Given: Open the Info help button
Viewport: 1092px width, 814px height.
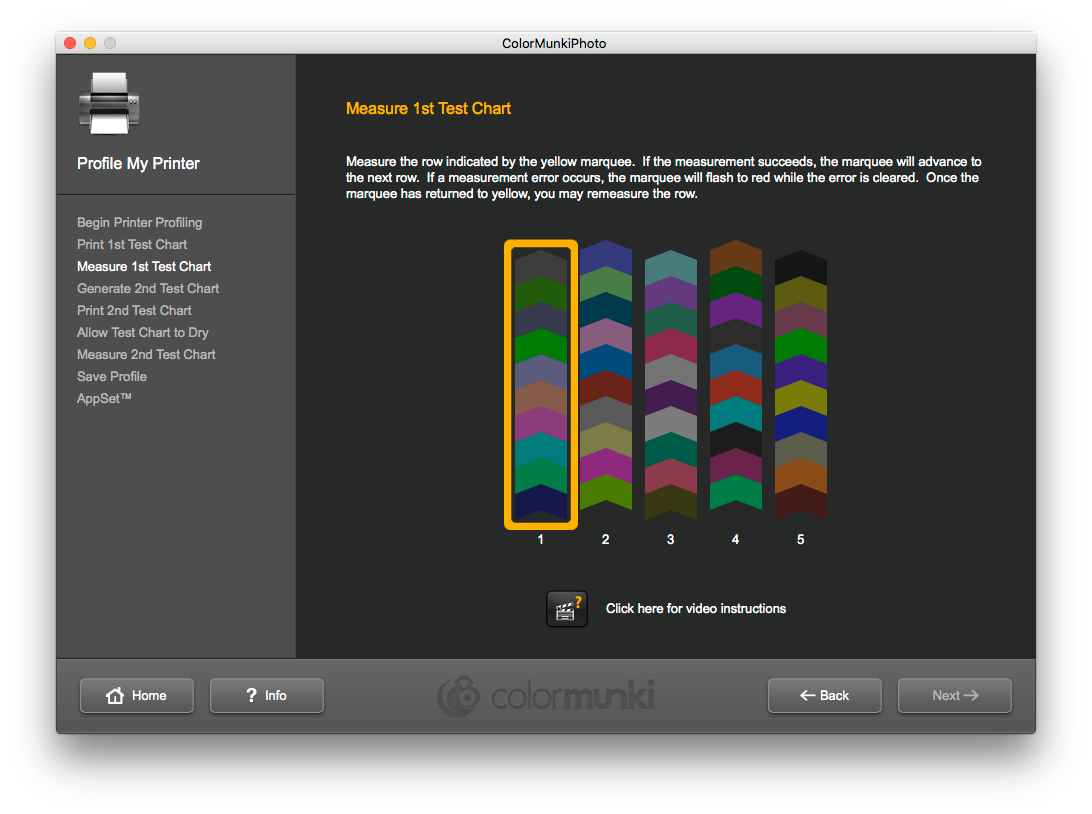Looking at the screenshot, I should 267,696.
